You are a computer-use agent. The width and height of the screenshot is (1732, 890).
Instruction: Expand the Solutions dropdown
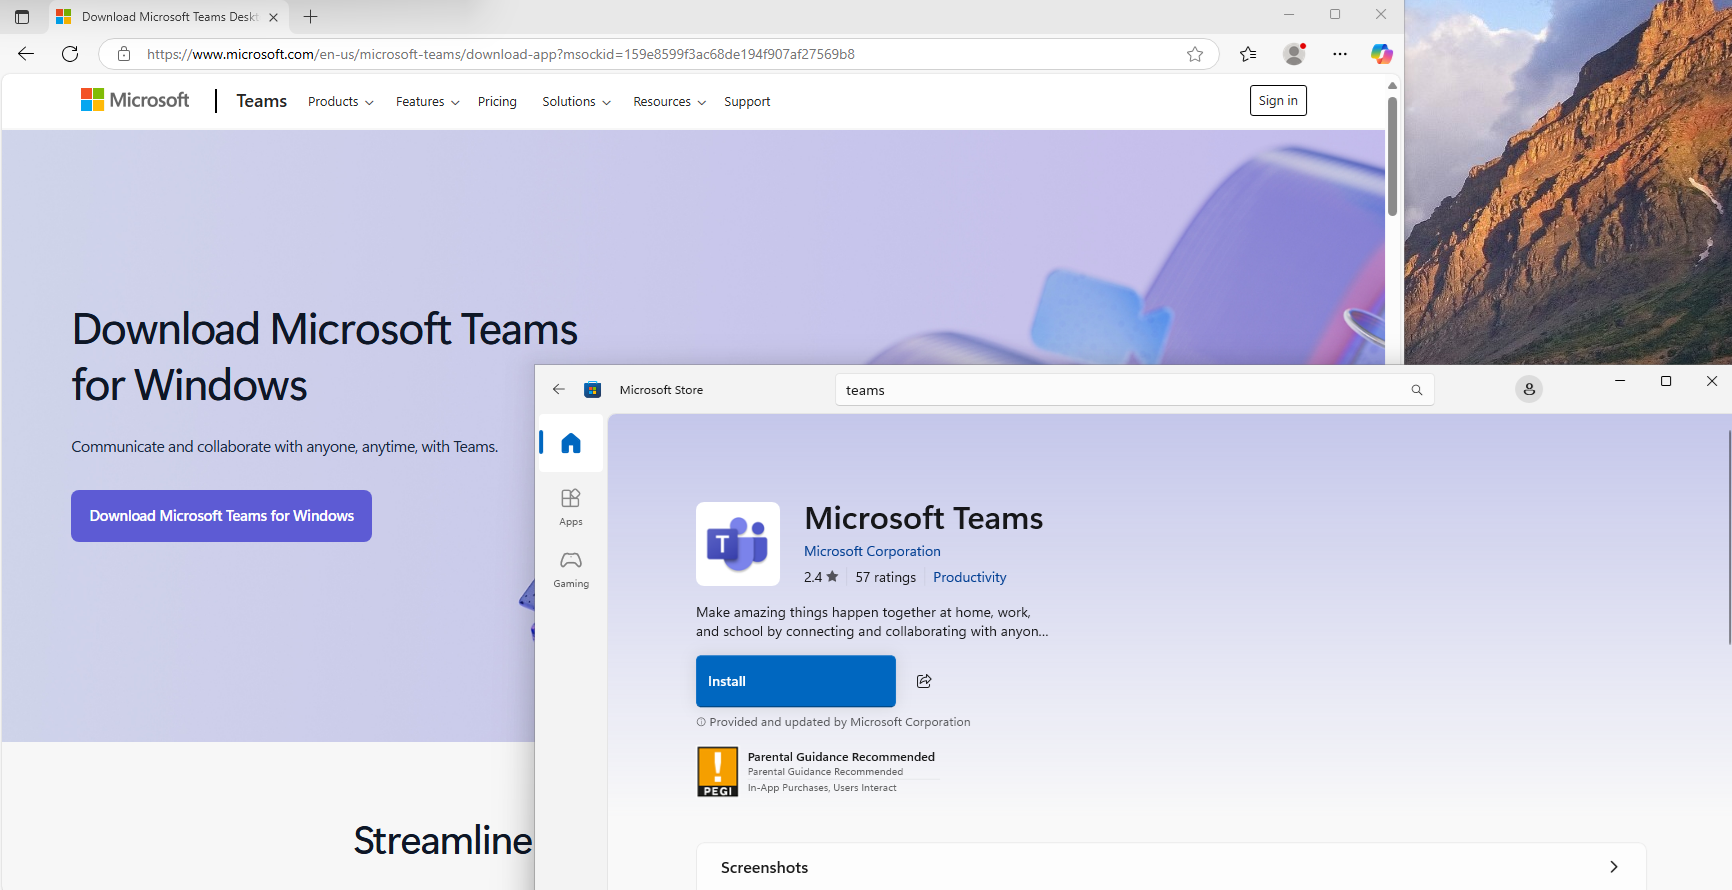[x=577, y=102]
